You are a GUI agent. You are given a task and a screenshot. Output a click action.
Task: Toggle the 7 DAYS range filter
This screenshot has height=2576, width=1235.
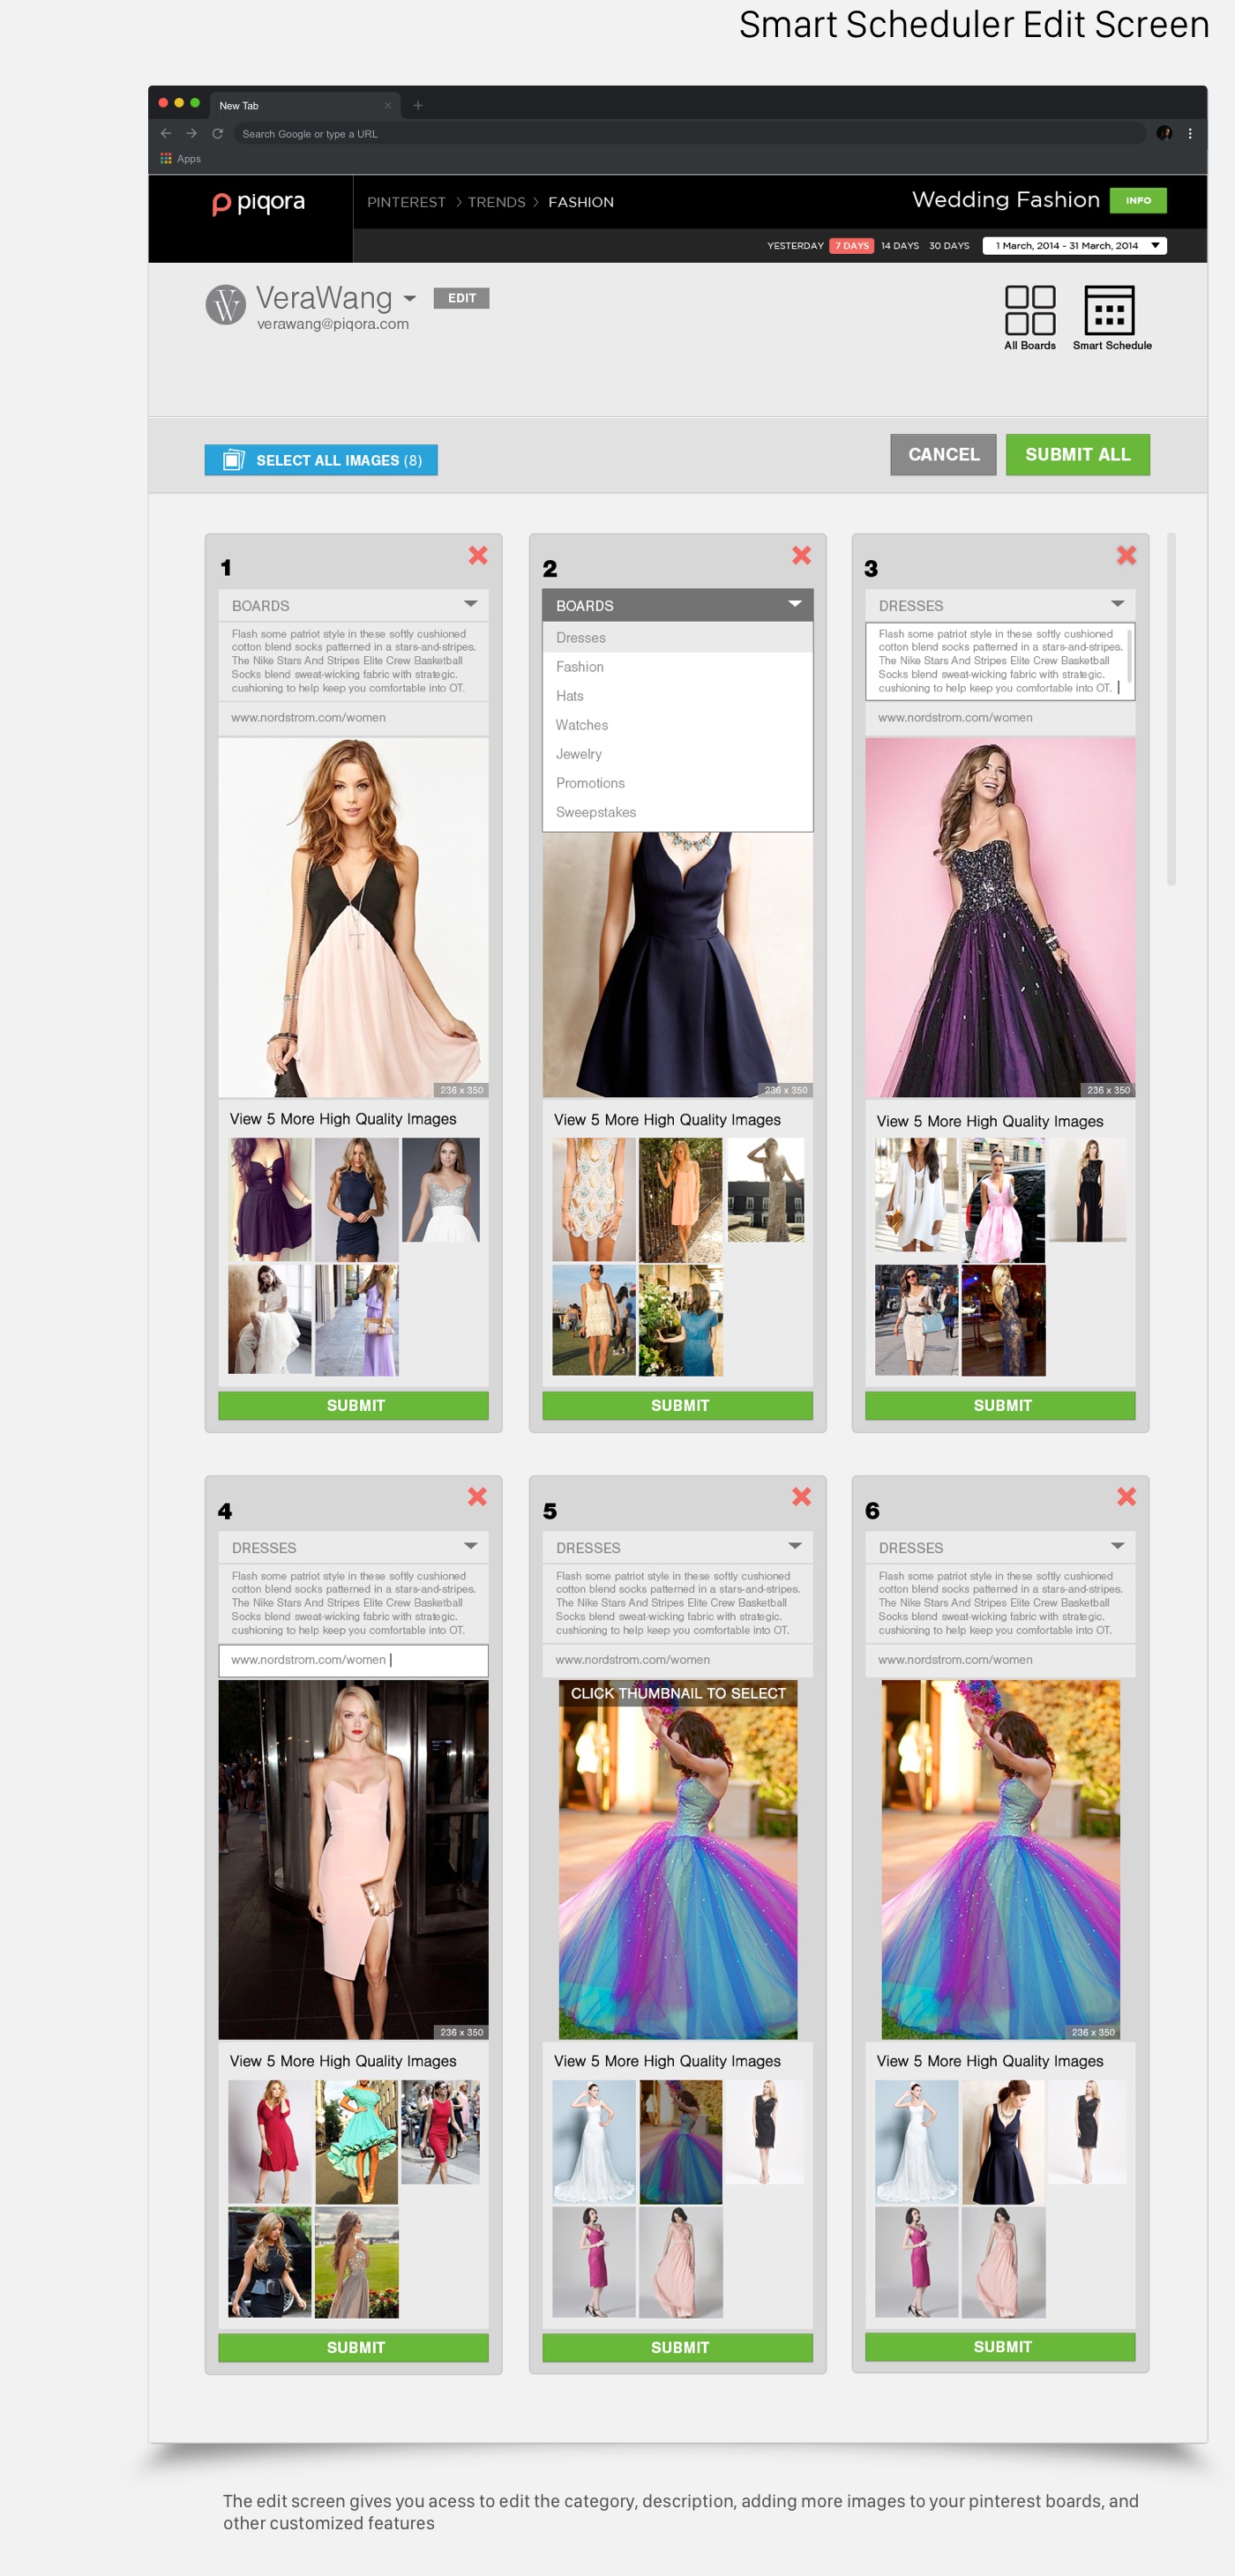click(x=851, y=246)
